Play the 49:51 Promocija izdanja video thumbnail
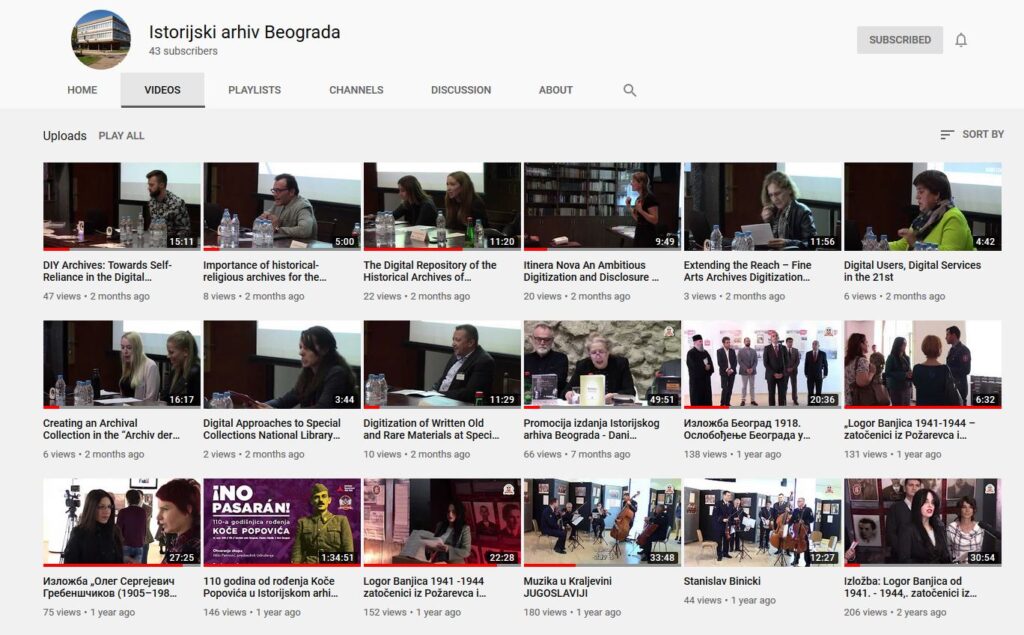Viewport: 1024px width, 635px height. click(x=602, y=363)
